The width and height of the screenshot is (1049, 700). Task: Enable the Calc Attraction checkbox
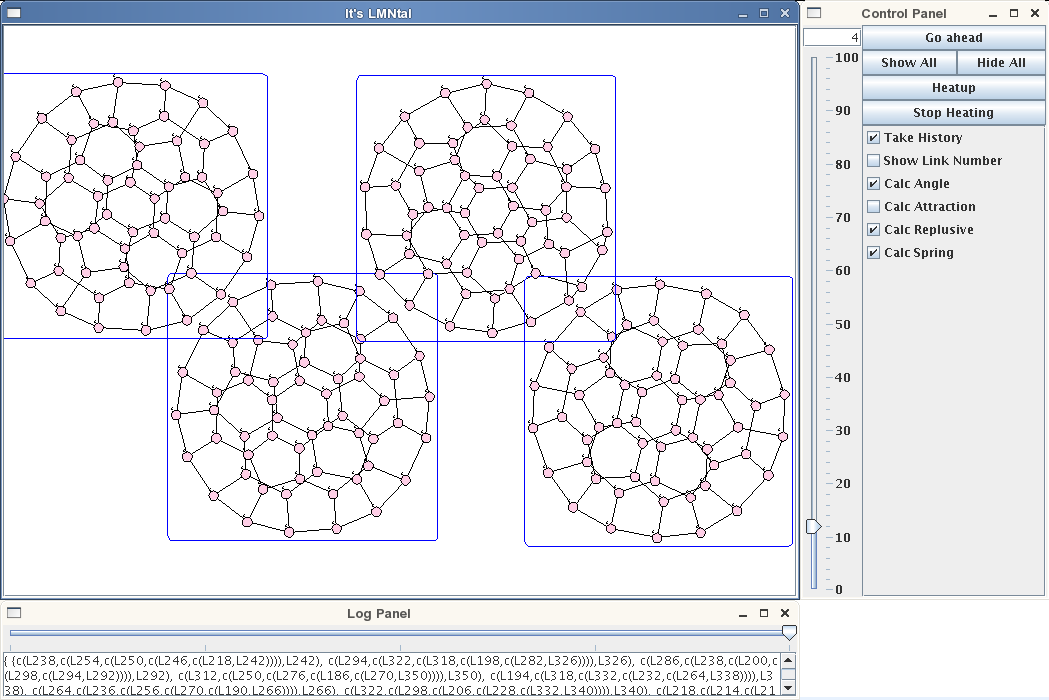(874, 207)
